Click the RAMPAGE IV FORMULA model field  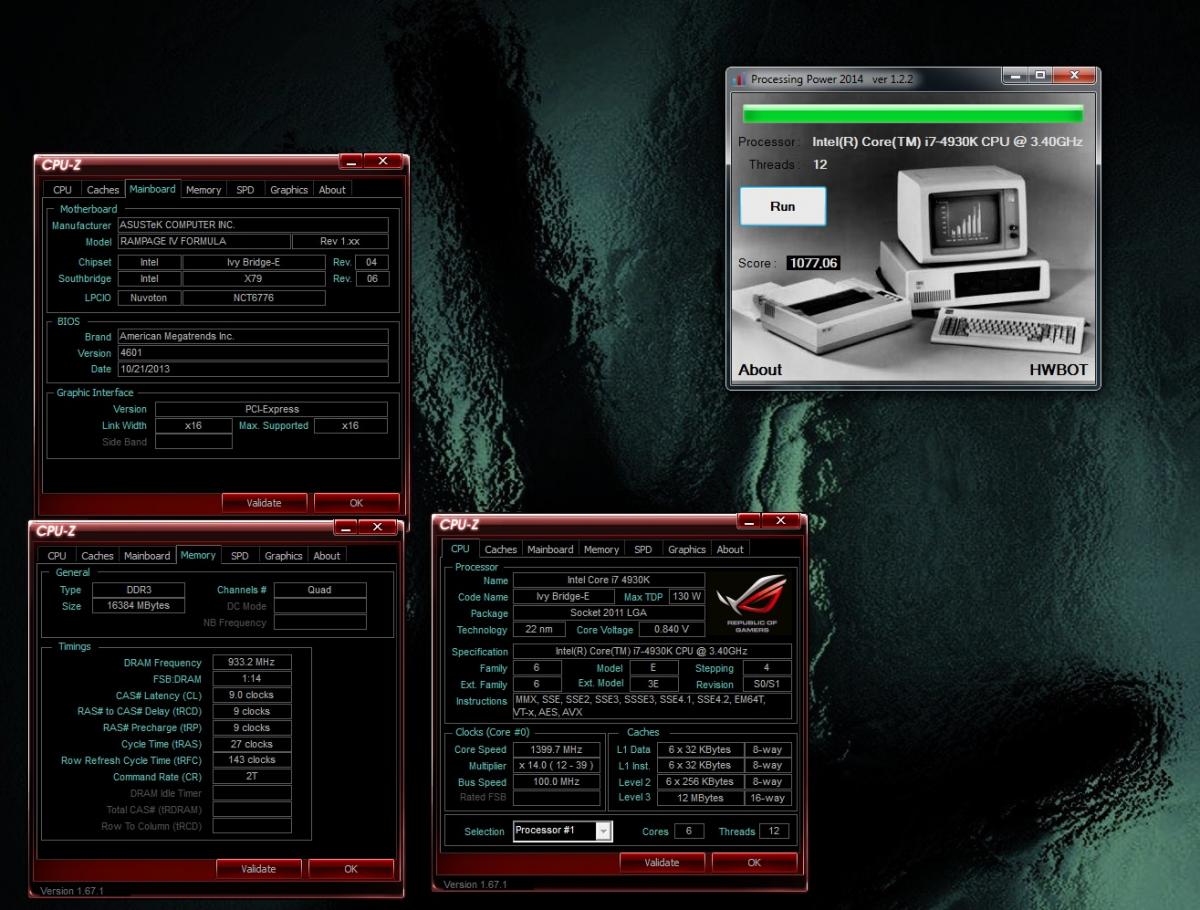(203, 241)
